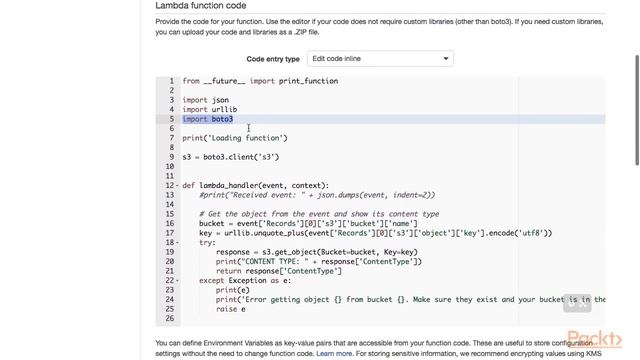
Task: Click line number 10 in gutter
Action: click(x=170, y=167)
